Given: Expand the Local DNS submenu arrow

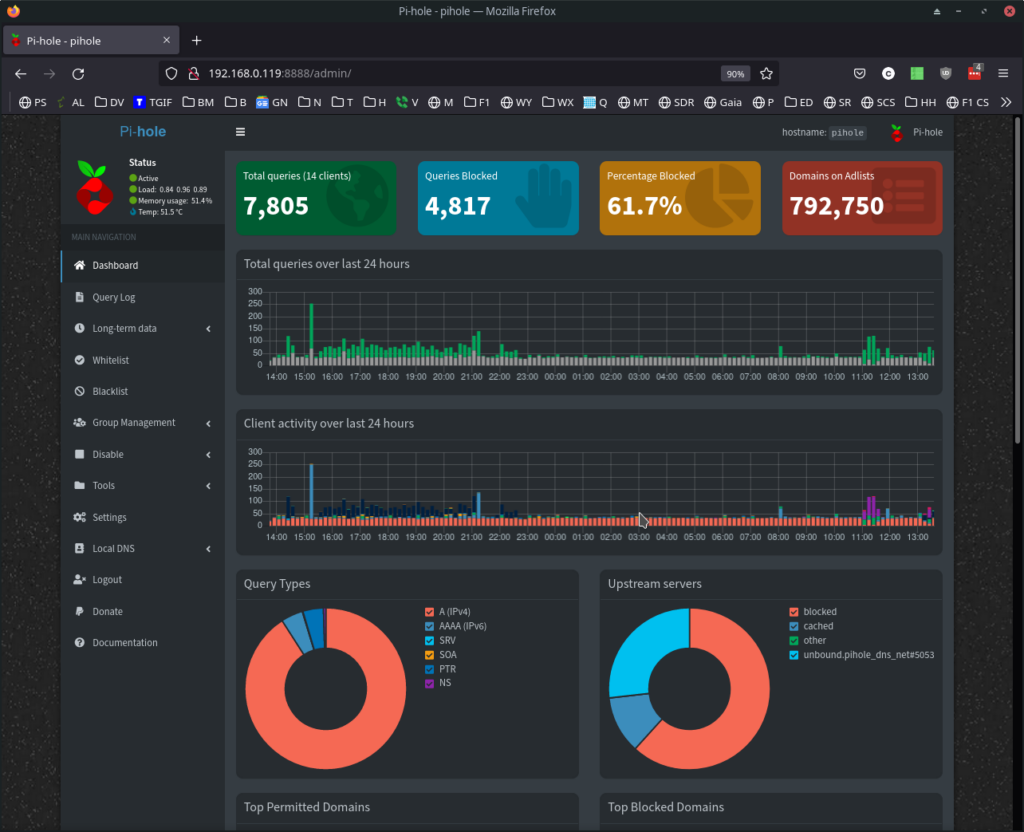Looking at the screenshot, I should tap(208, 549).
